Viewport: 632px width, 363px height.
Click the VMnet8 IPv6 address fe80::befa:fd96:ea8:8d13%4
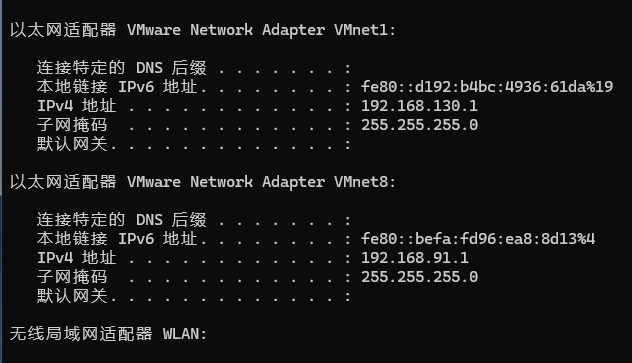click(x=478, y=239)
